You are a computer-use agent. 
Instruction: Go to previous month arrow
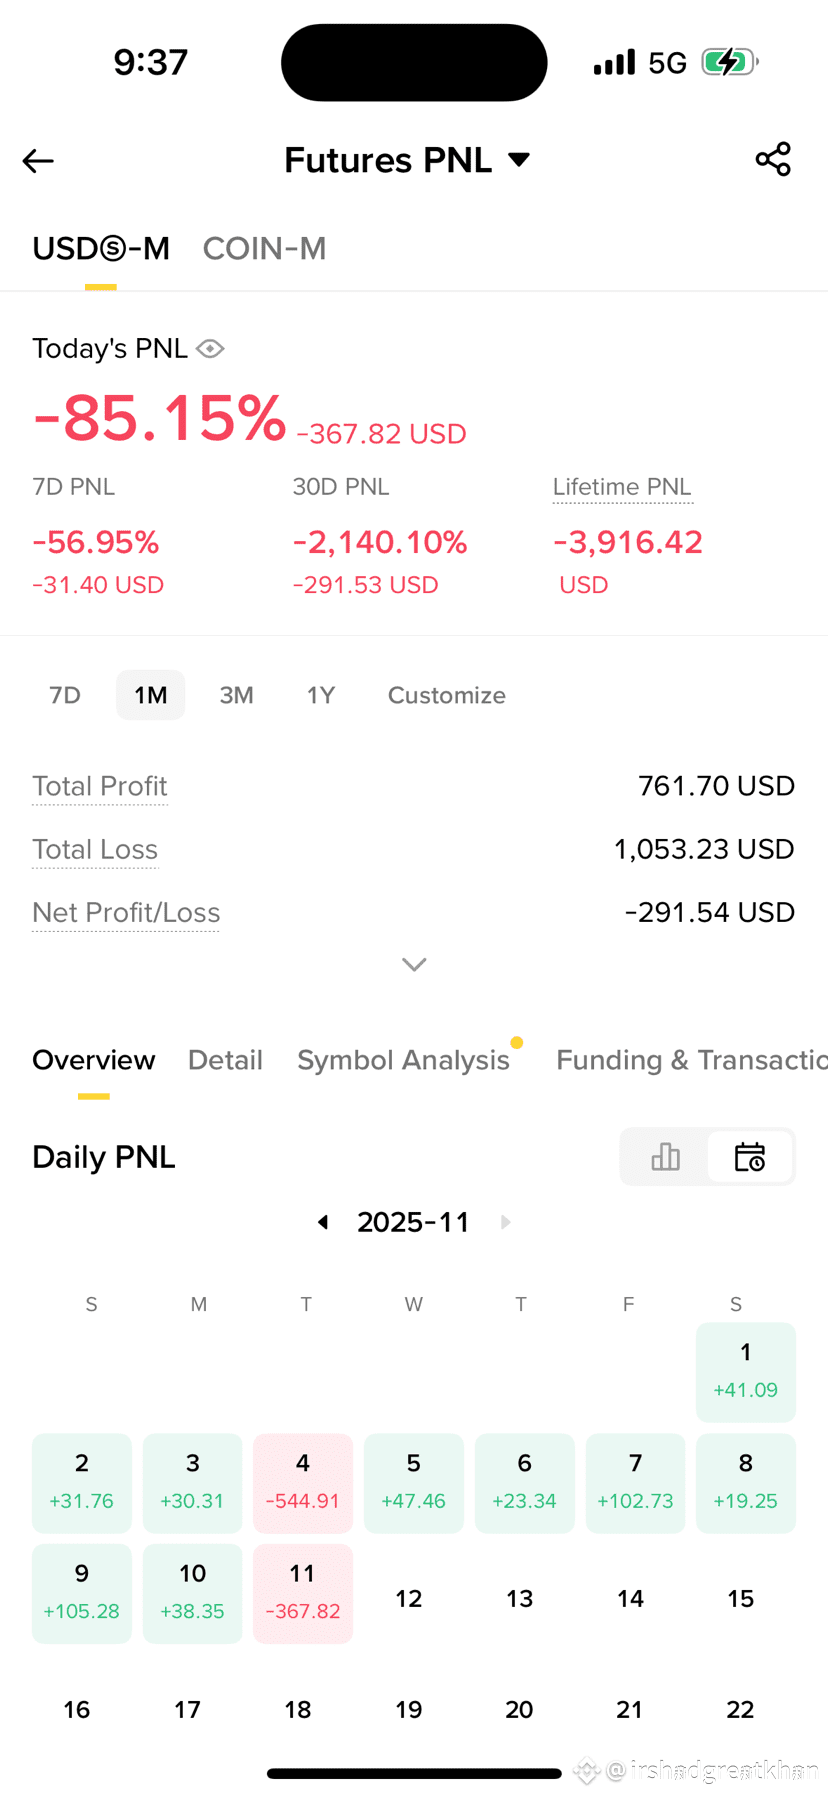point(323,1222)
